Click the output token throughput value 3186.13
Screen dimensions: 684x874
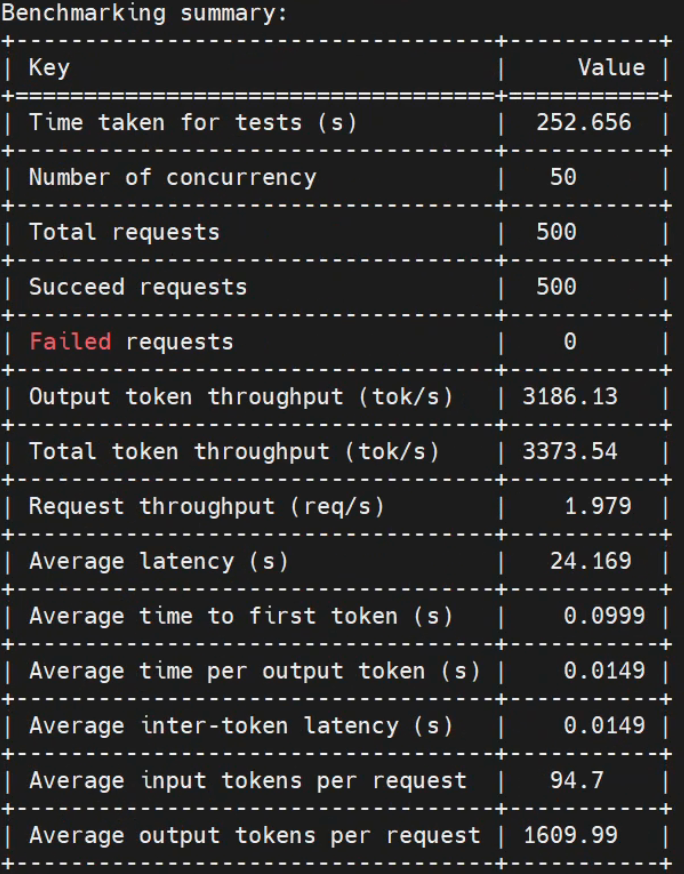[x=570, y=397]
